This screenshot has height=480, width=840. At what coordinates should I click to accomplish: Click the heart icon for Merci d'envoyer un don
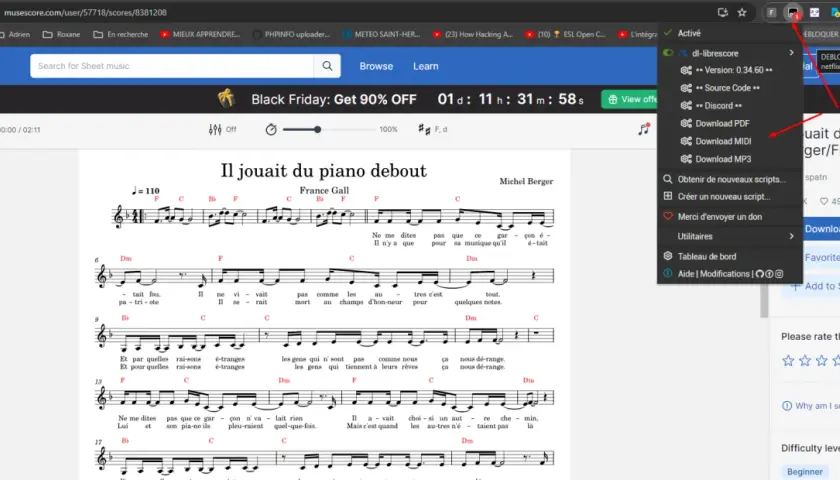tap(668, 216)
